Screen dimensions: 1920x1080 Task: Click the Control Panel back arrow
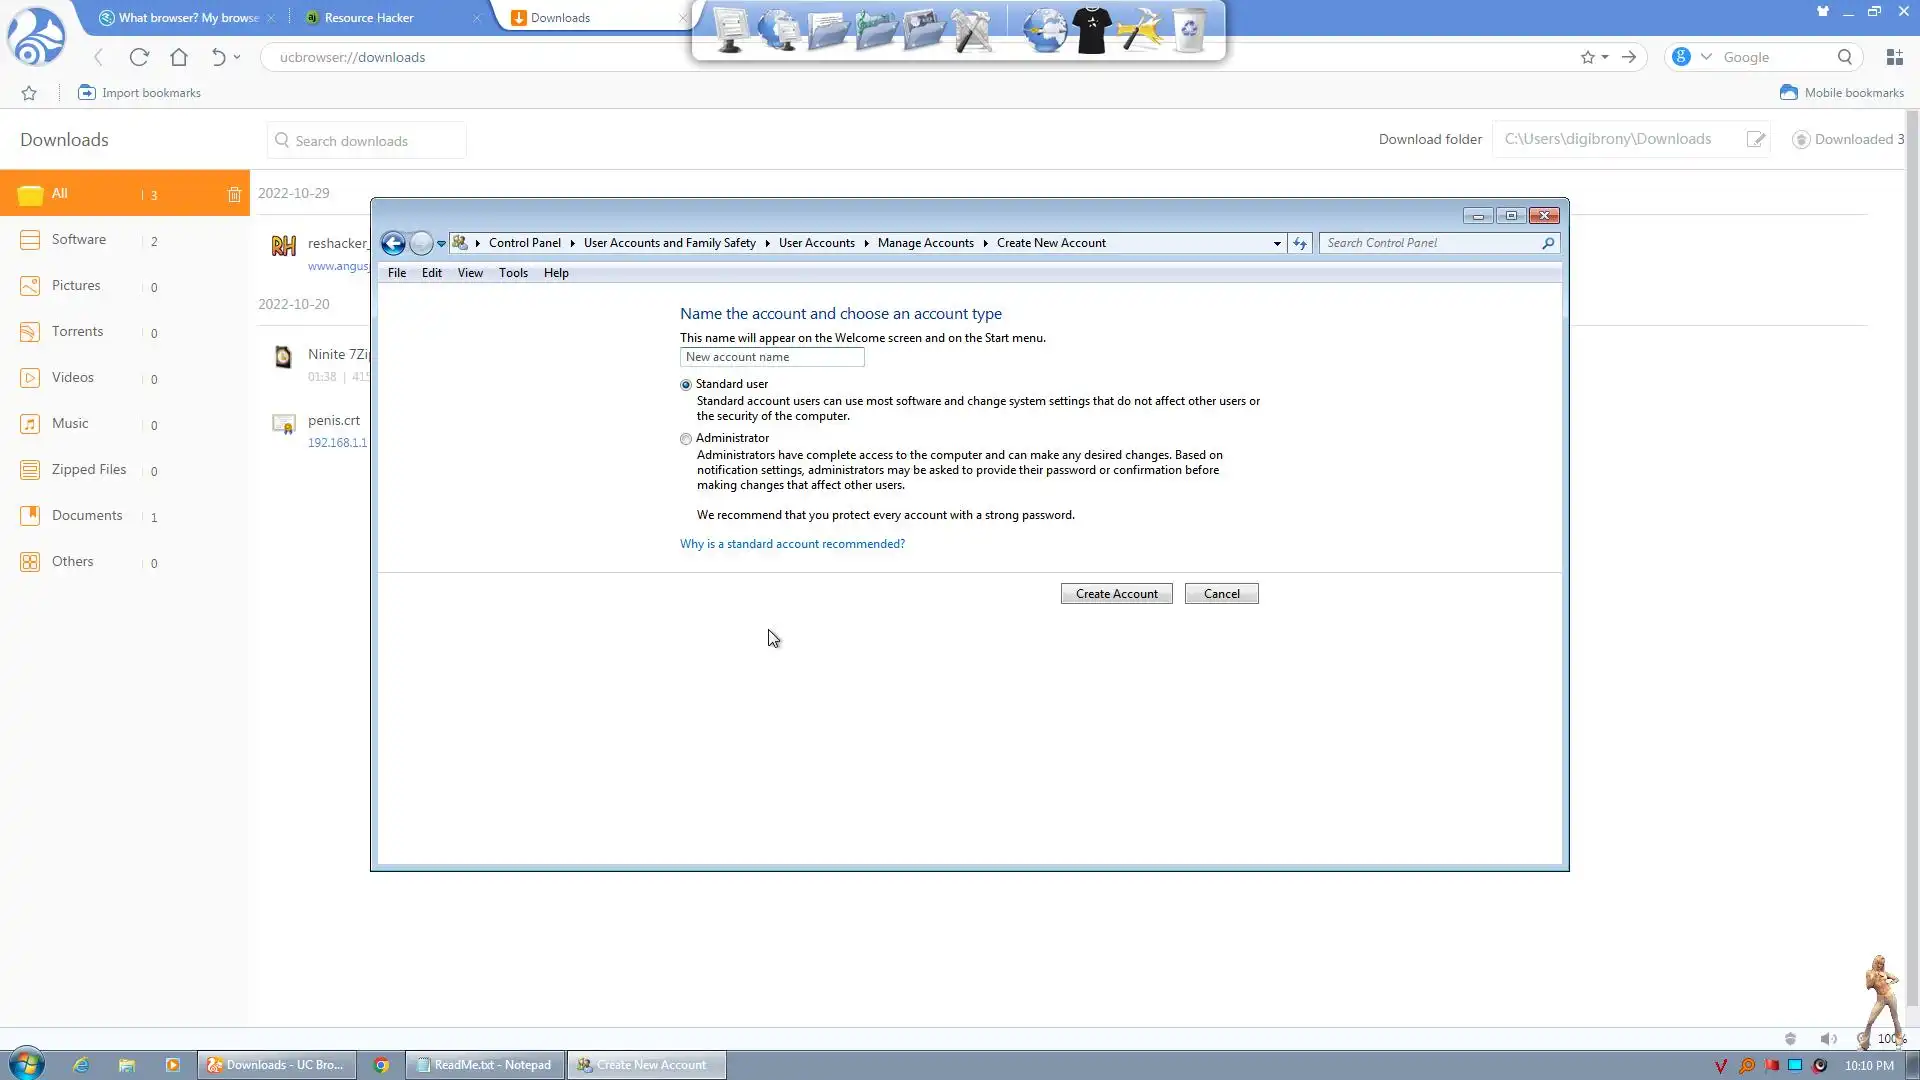(393, 243)
